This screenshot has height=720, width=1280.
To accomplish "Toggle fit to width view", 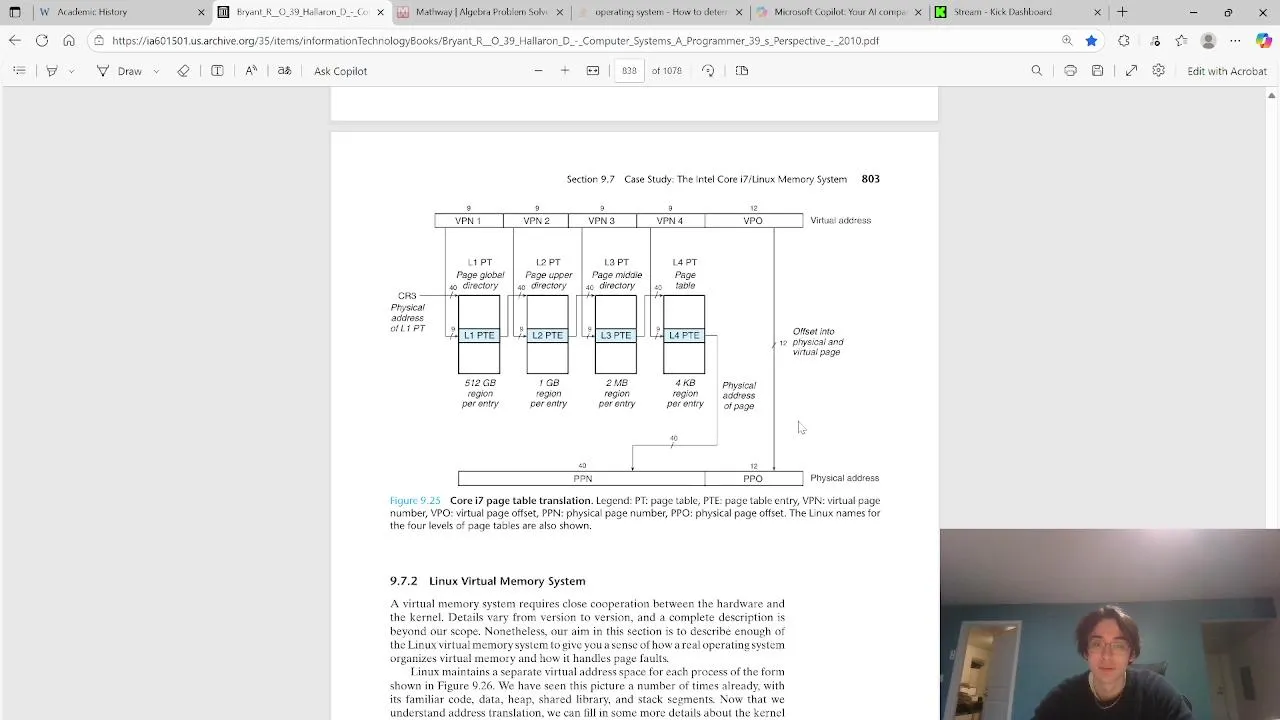I will (593, 71).
